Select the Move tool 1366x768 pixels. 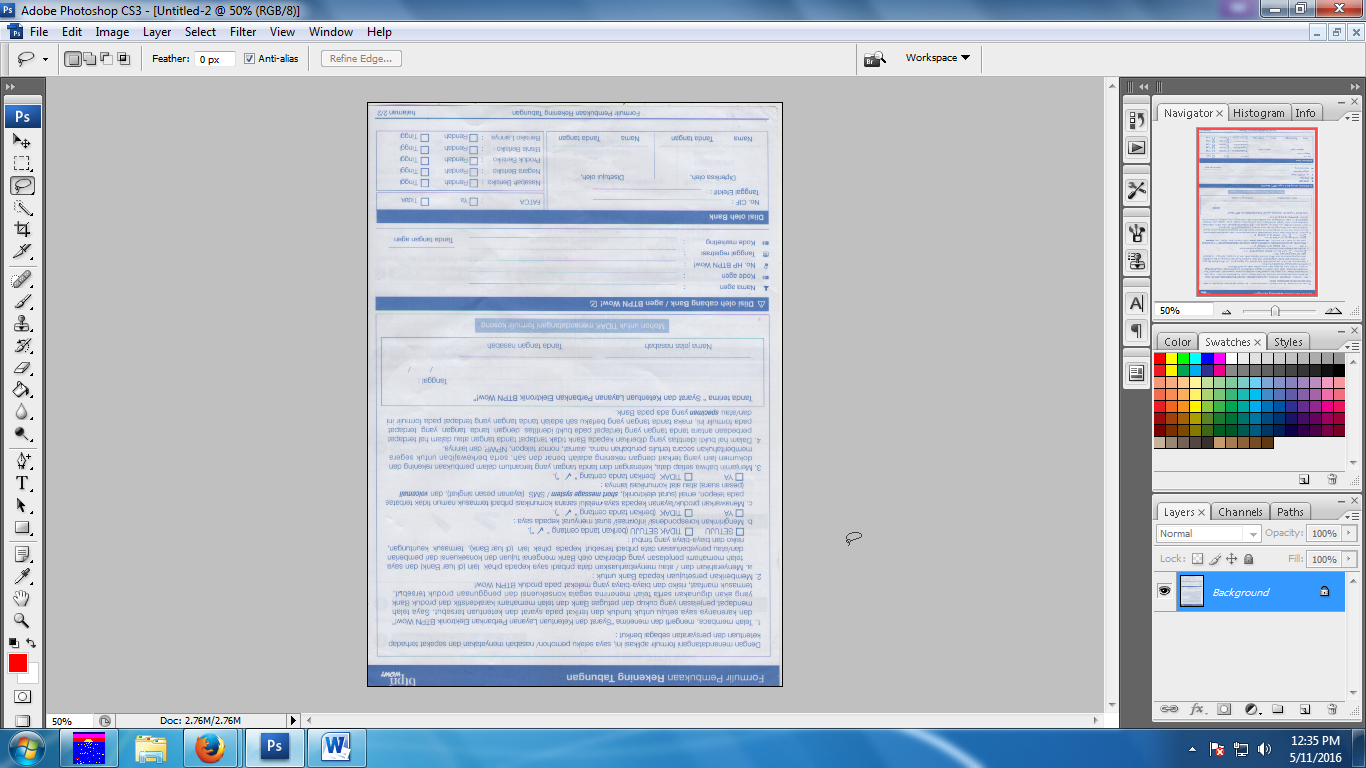pyautogui.click(x=22, y=143)
